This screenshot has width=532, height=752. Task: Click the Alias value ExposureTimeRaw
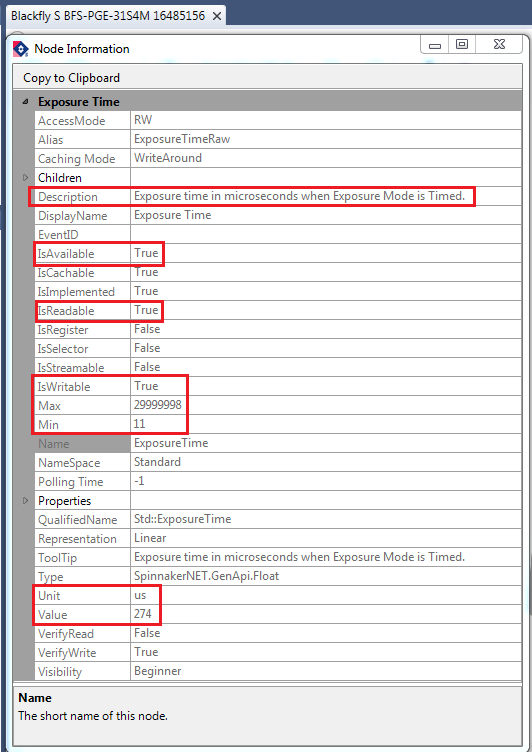pyautogui.click(x=326, y=140)
